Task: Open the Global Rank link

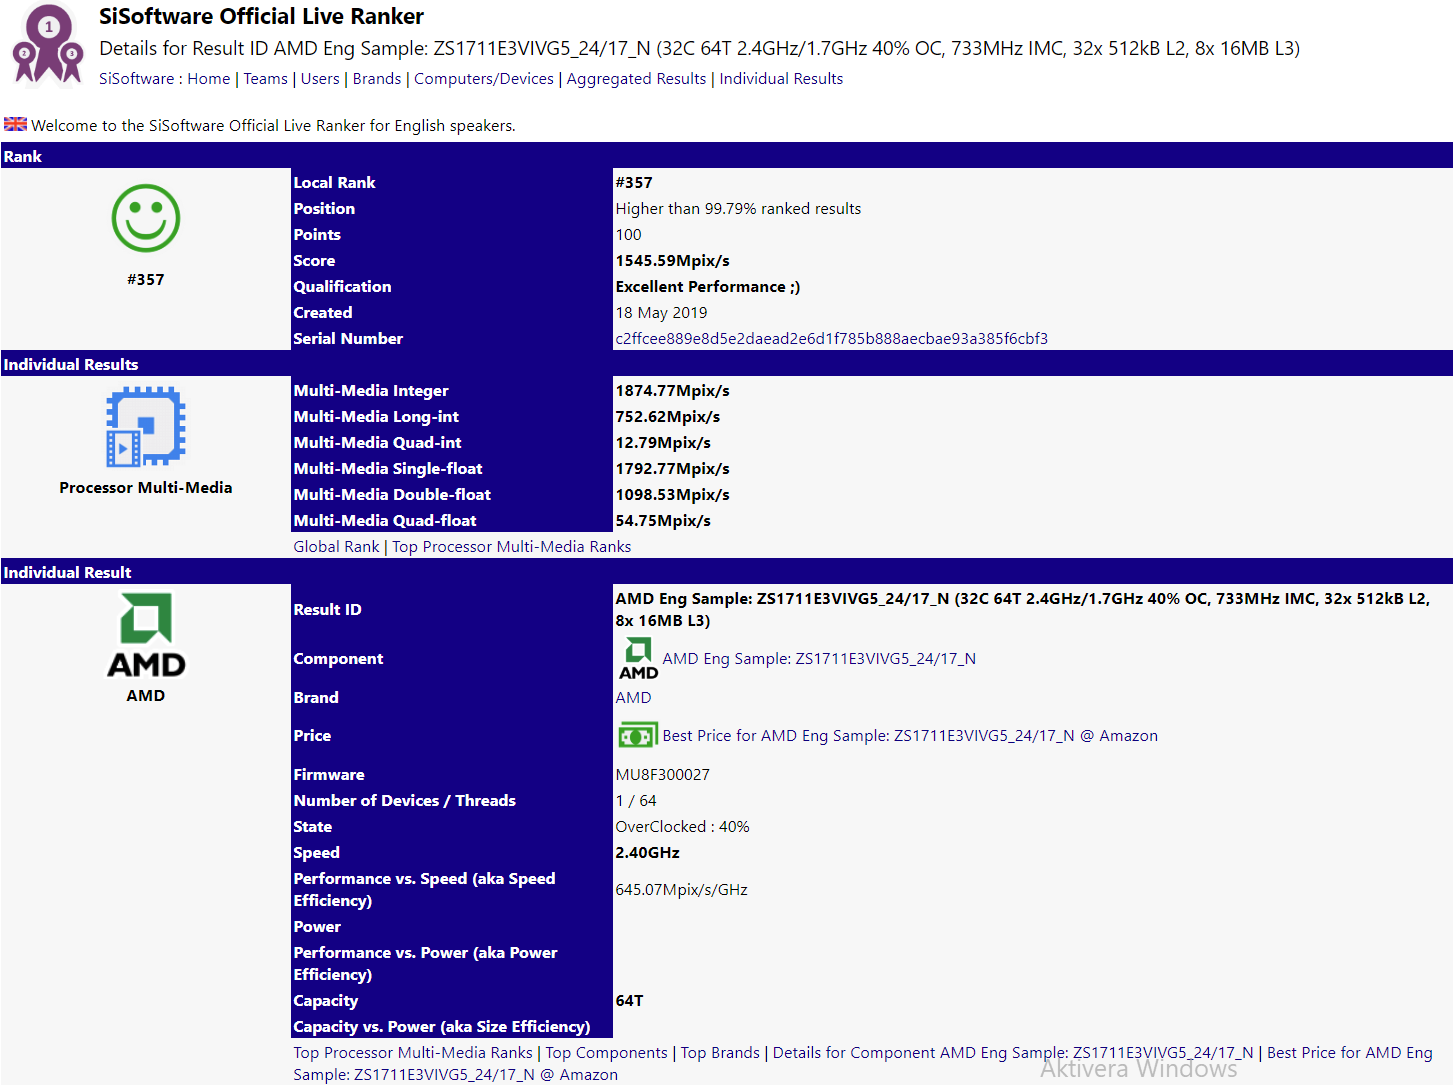Action: point(336,547)
